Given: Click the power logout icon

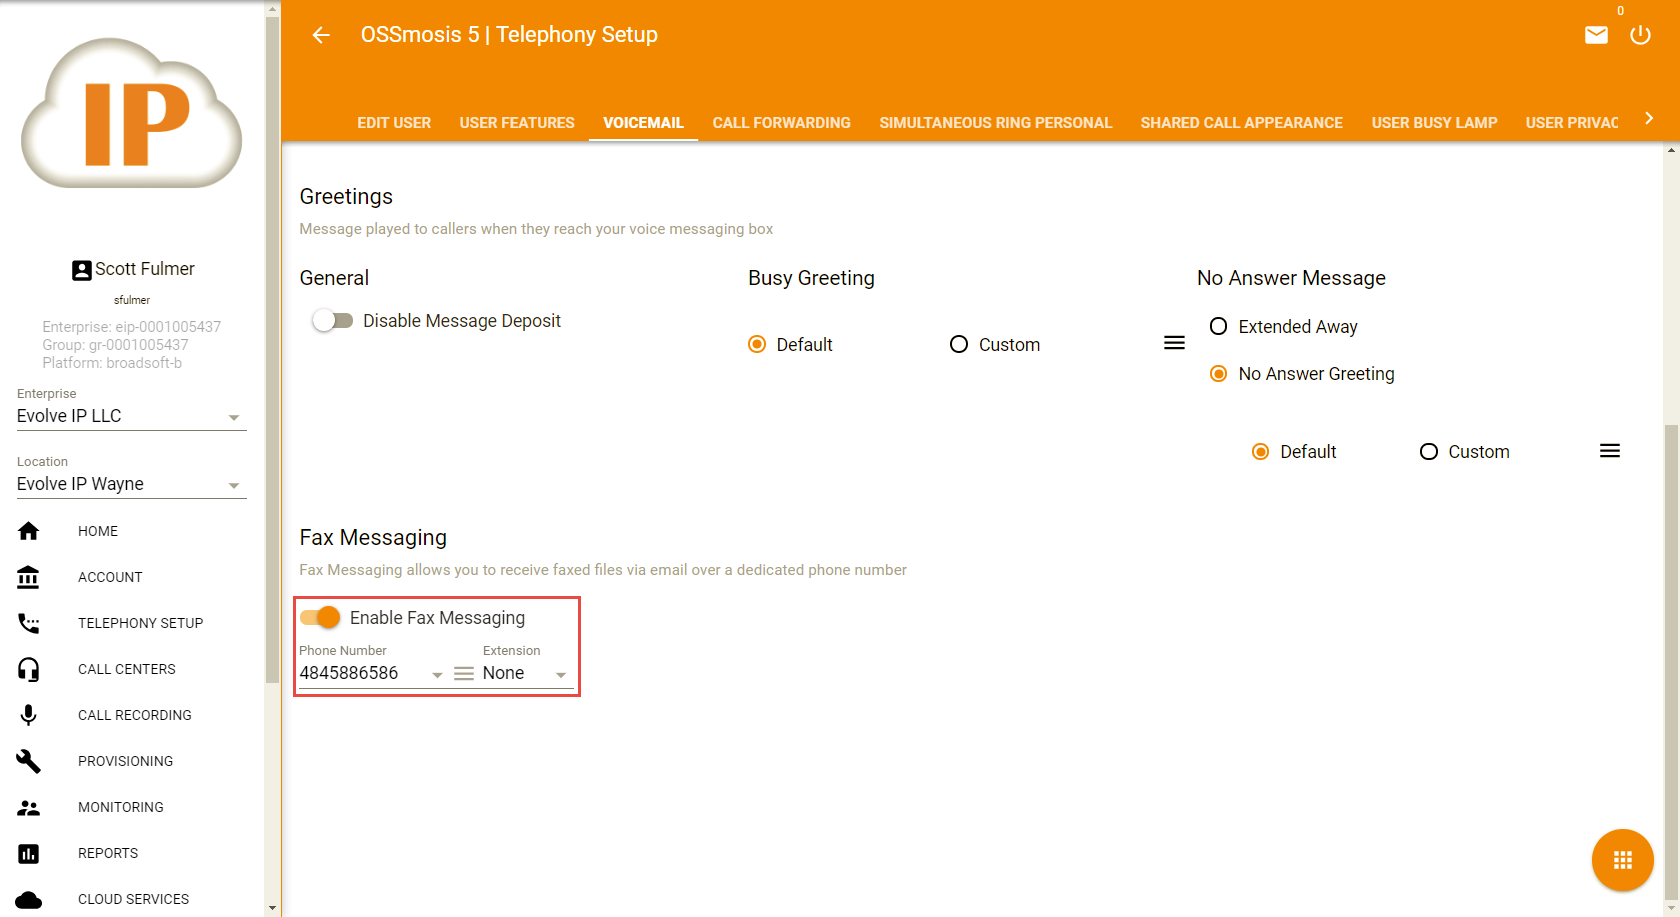Looking at the screenshot, I should [x=1640, y=35].
